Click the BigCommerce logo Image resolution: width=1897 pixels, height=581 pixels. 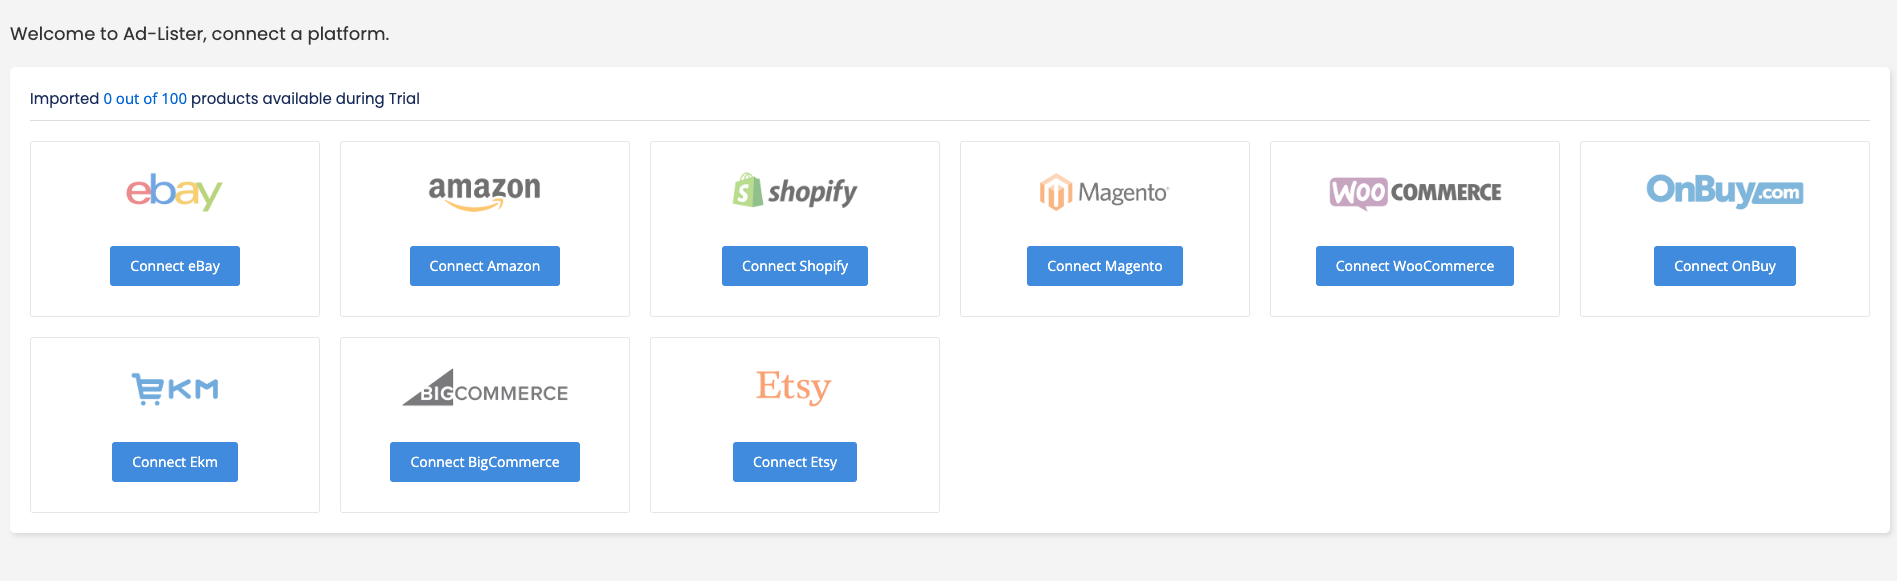tap(485, 388)
